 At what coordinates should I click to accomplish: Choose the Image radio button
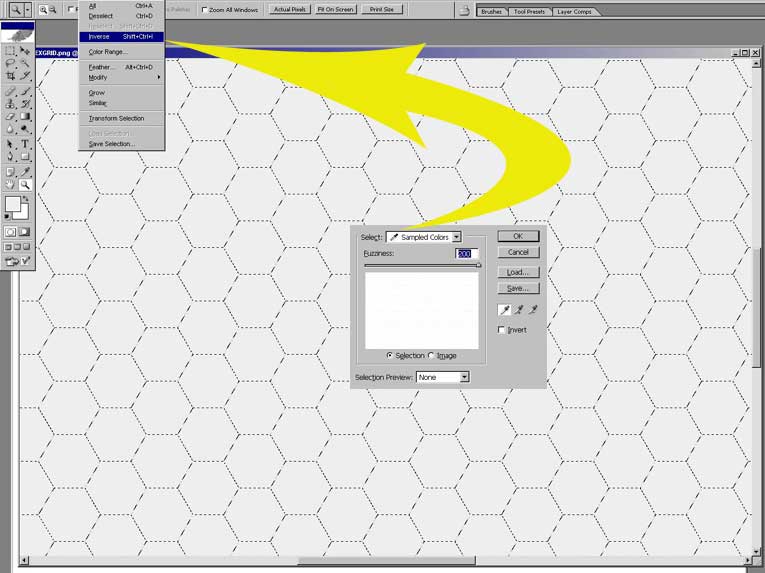point(431,355)
